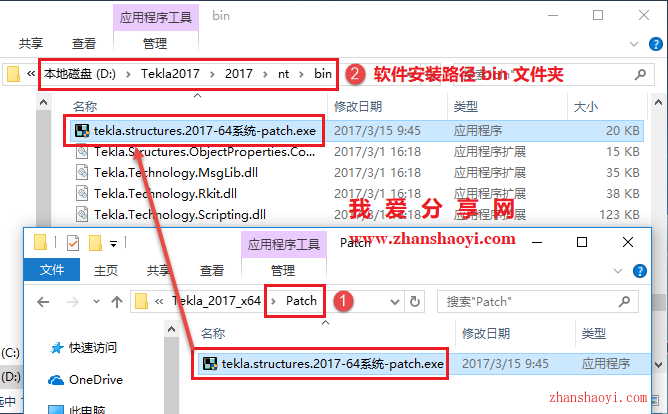Click New folder icon in quick access toolbar
Viewport: 668px width, 414px height.
click(x=95, y=243)
